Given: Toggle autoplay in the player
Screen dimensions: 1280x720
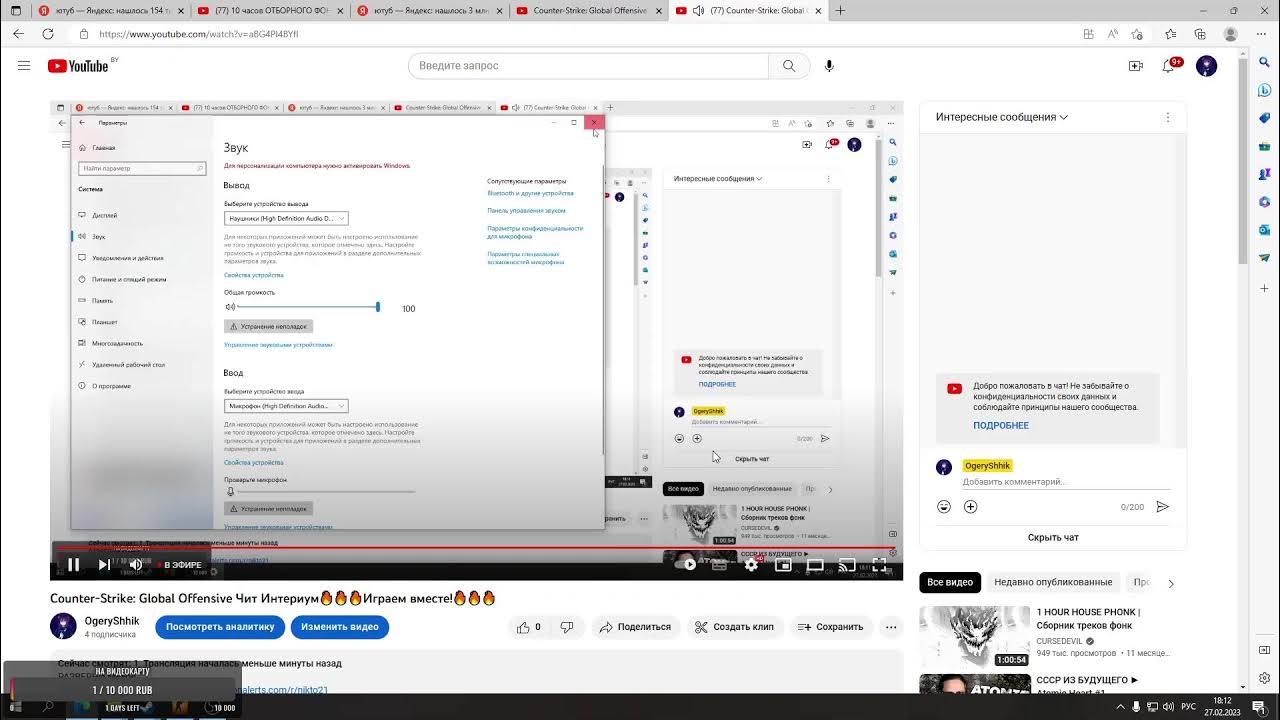Looking at the screenshot, I should point(686,565).
